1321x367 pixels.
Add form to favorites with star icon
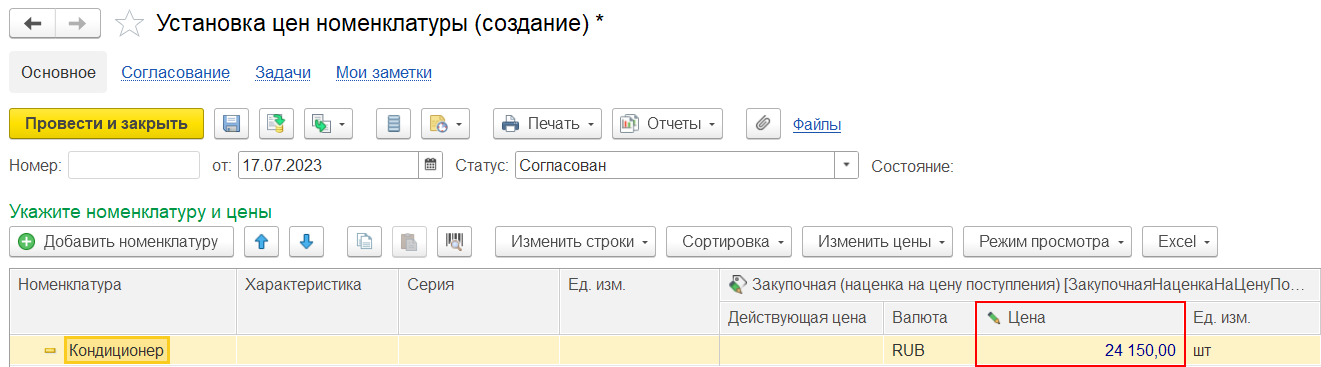pyautogui.click(x=130, y=23)
